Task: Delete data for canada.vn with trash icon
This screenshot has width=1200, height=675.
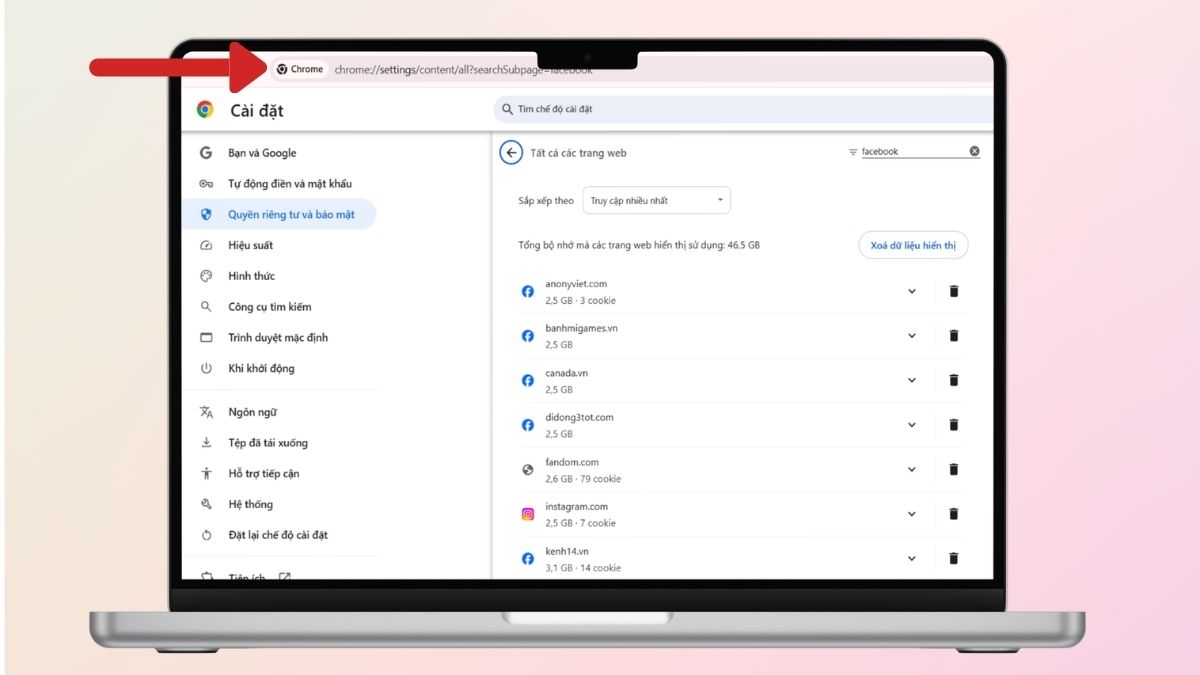Action: [x=954, y=380]
